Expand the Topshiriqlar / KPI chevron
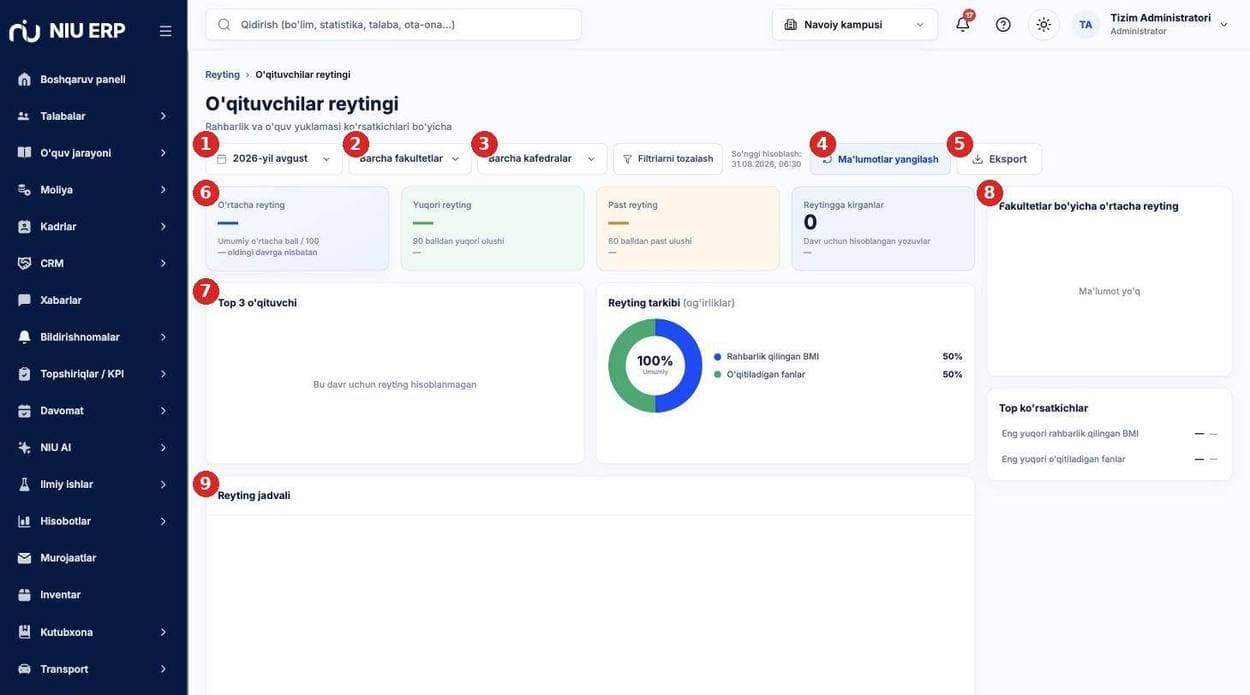The width and height of the screenshot is (1250, 695). point(163,374)
